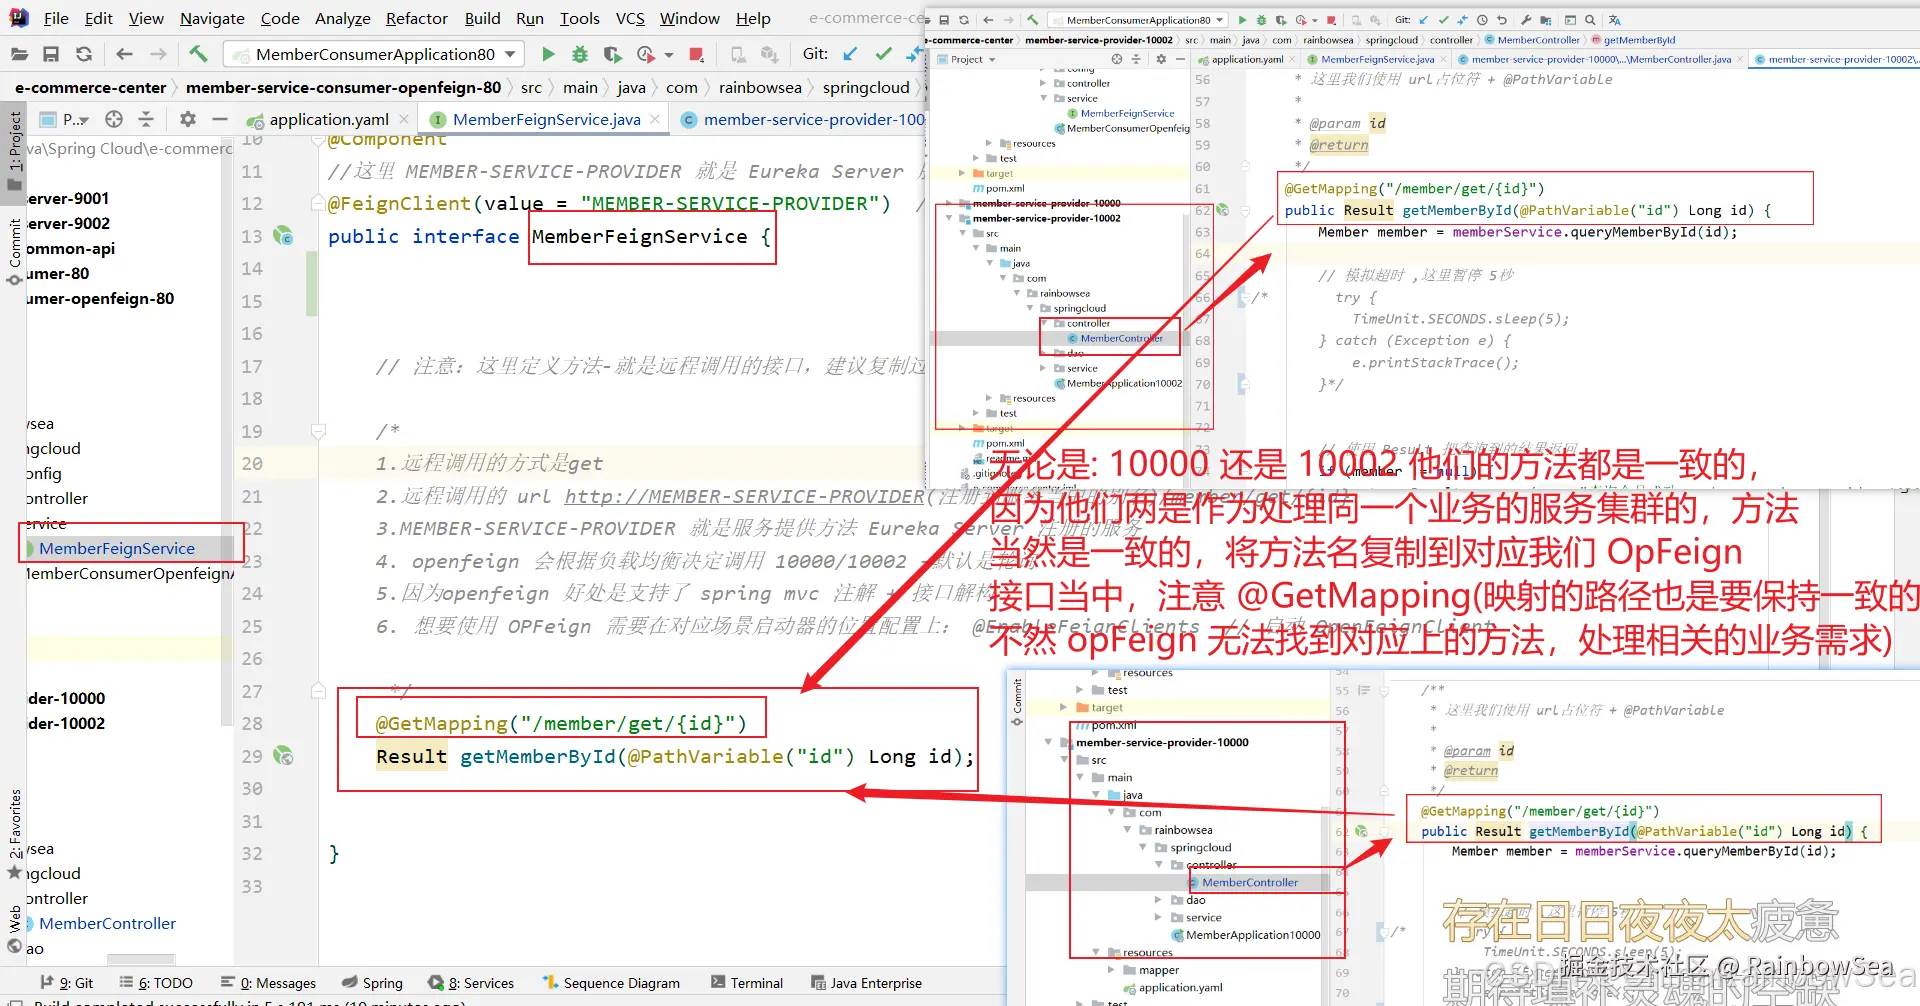Click the Save All icon in main toolbar
Image resolution: width=1920 pixels, height=1006 pixels.
pos(51,54)
